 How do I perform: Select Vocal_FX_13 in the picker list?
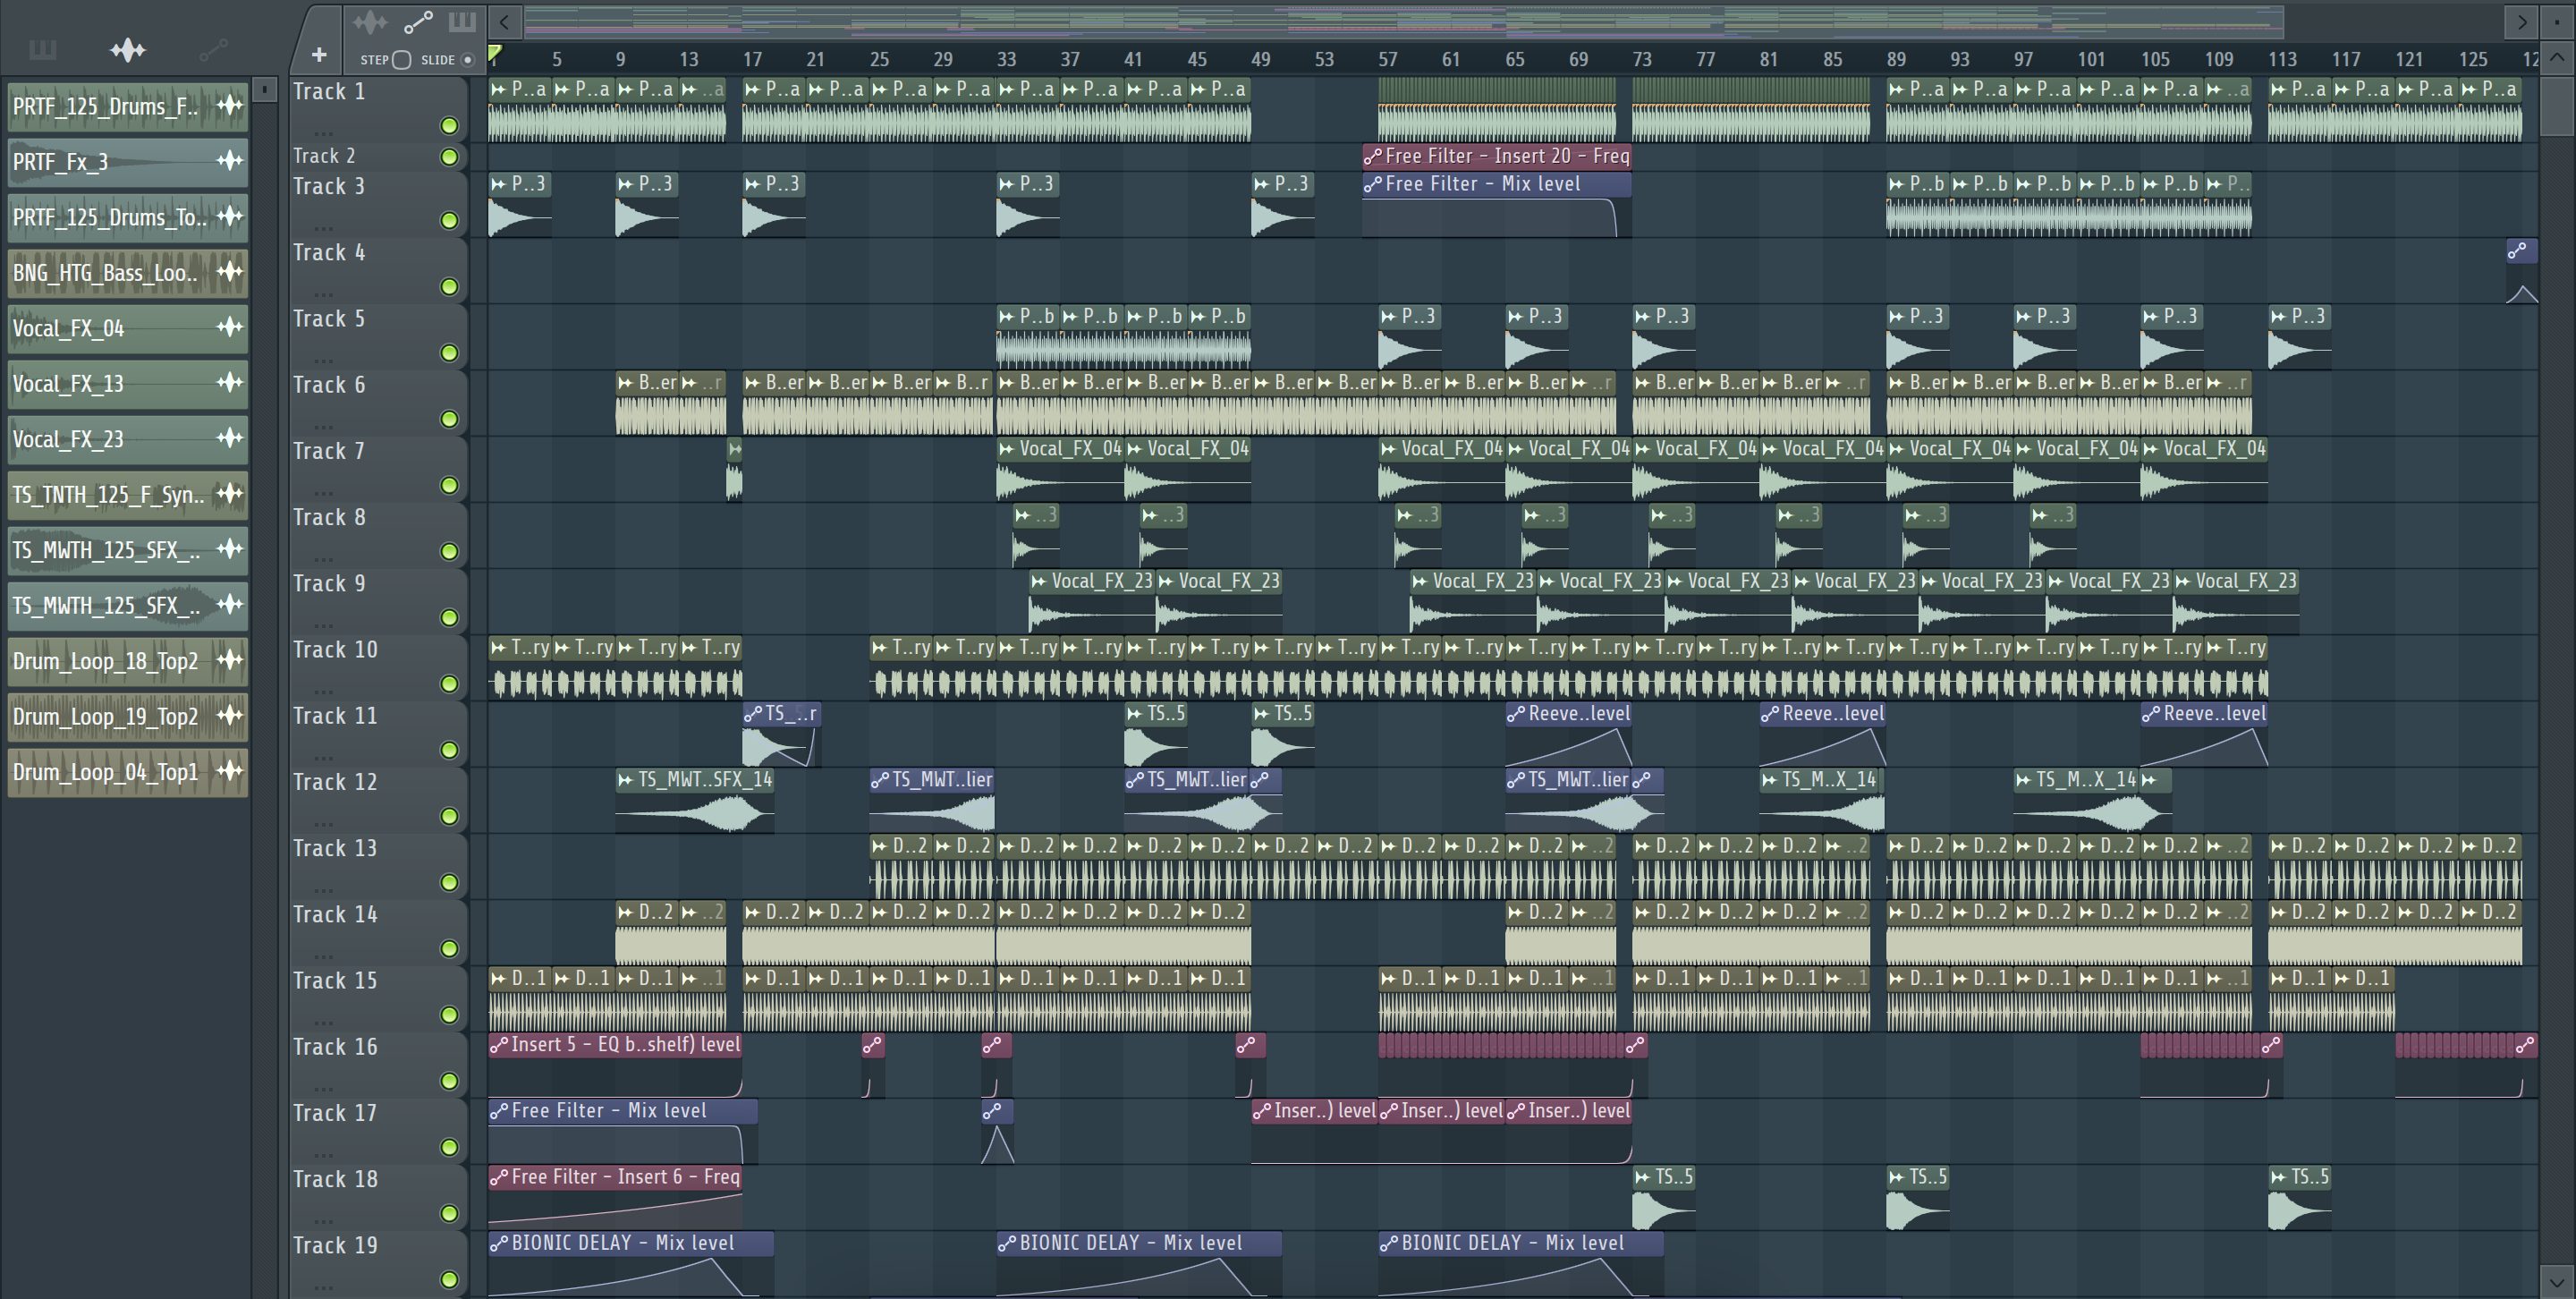pyautogui.click(x=128, y=383)
